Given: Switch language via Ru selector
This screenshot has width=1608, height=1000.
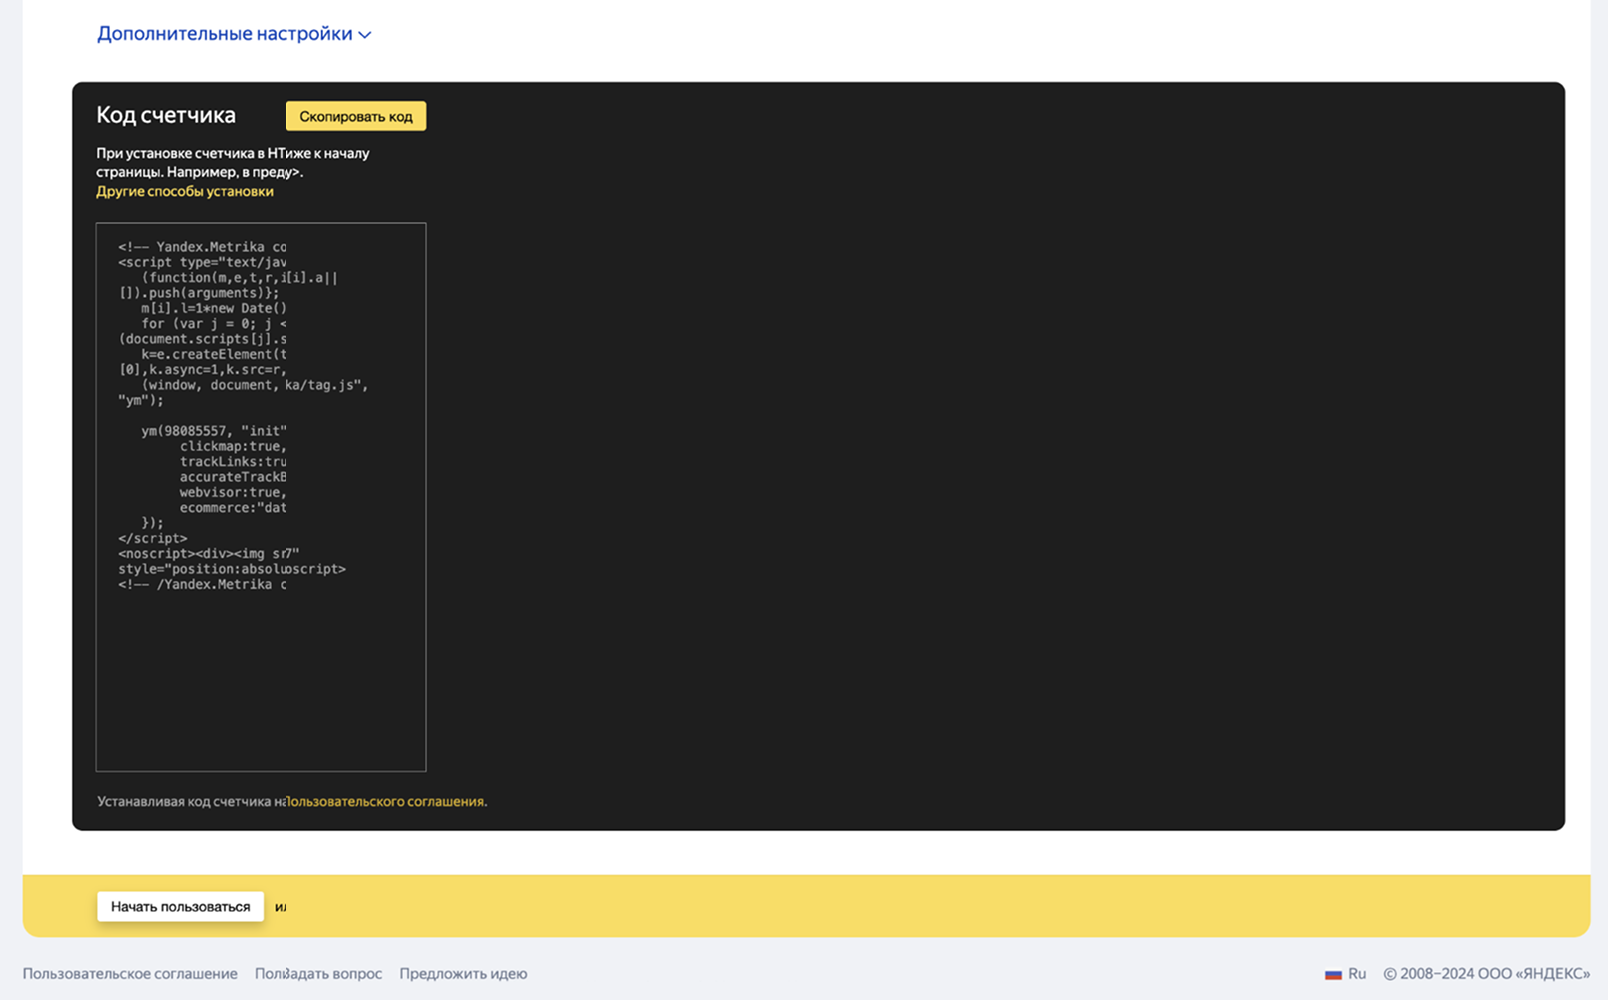Looking at the screenshot, I should tap(1346, 973).
